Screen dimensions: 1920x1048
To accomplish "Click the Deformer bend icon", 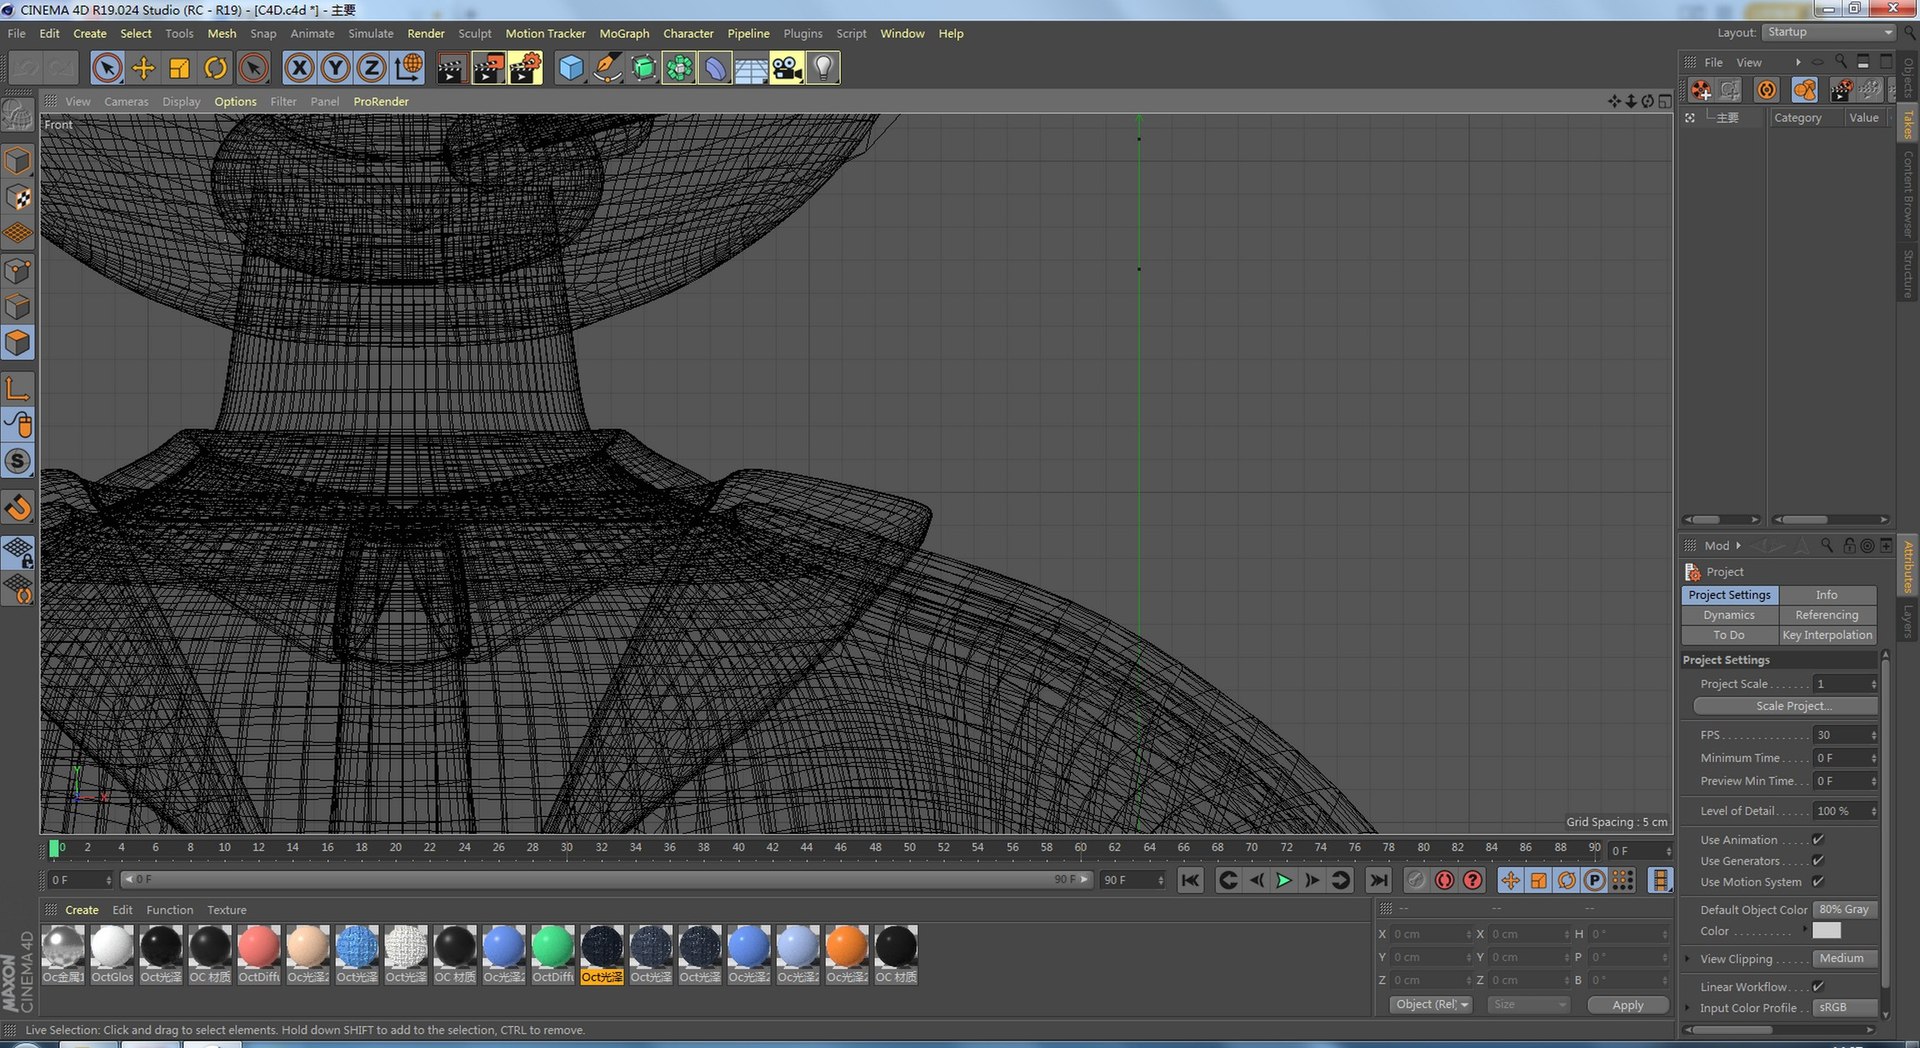I will pyautogui.click(x=715, y=68).
